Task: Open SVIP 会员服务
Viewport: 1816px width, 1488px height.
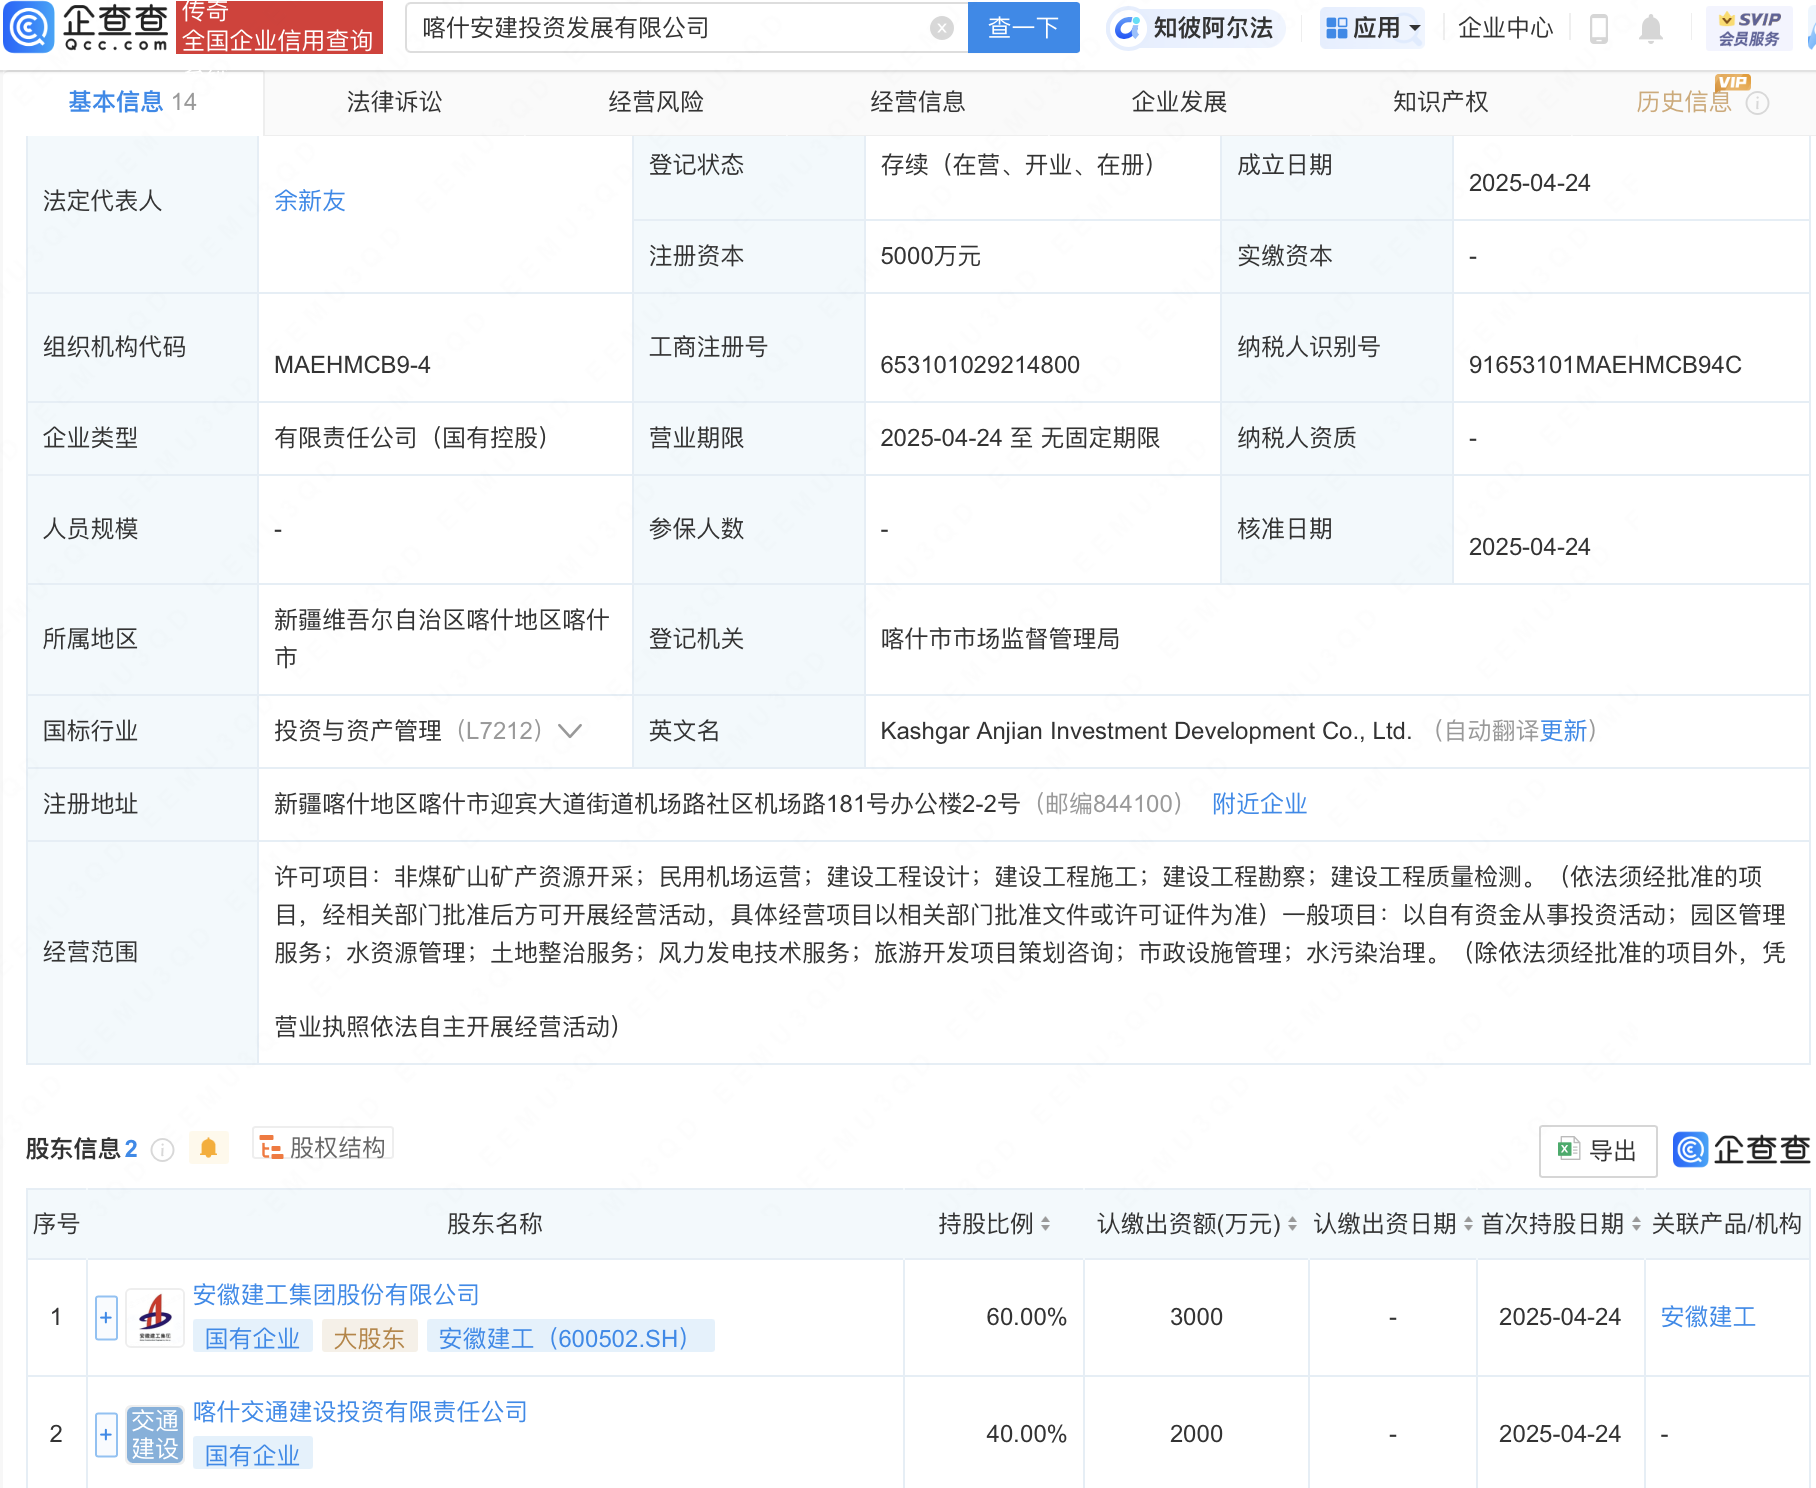Action: (x=1749, y=28)
